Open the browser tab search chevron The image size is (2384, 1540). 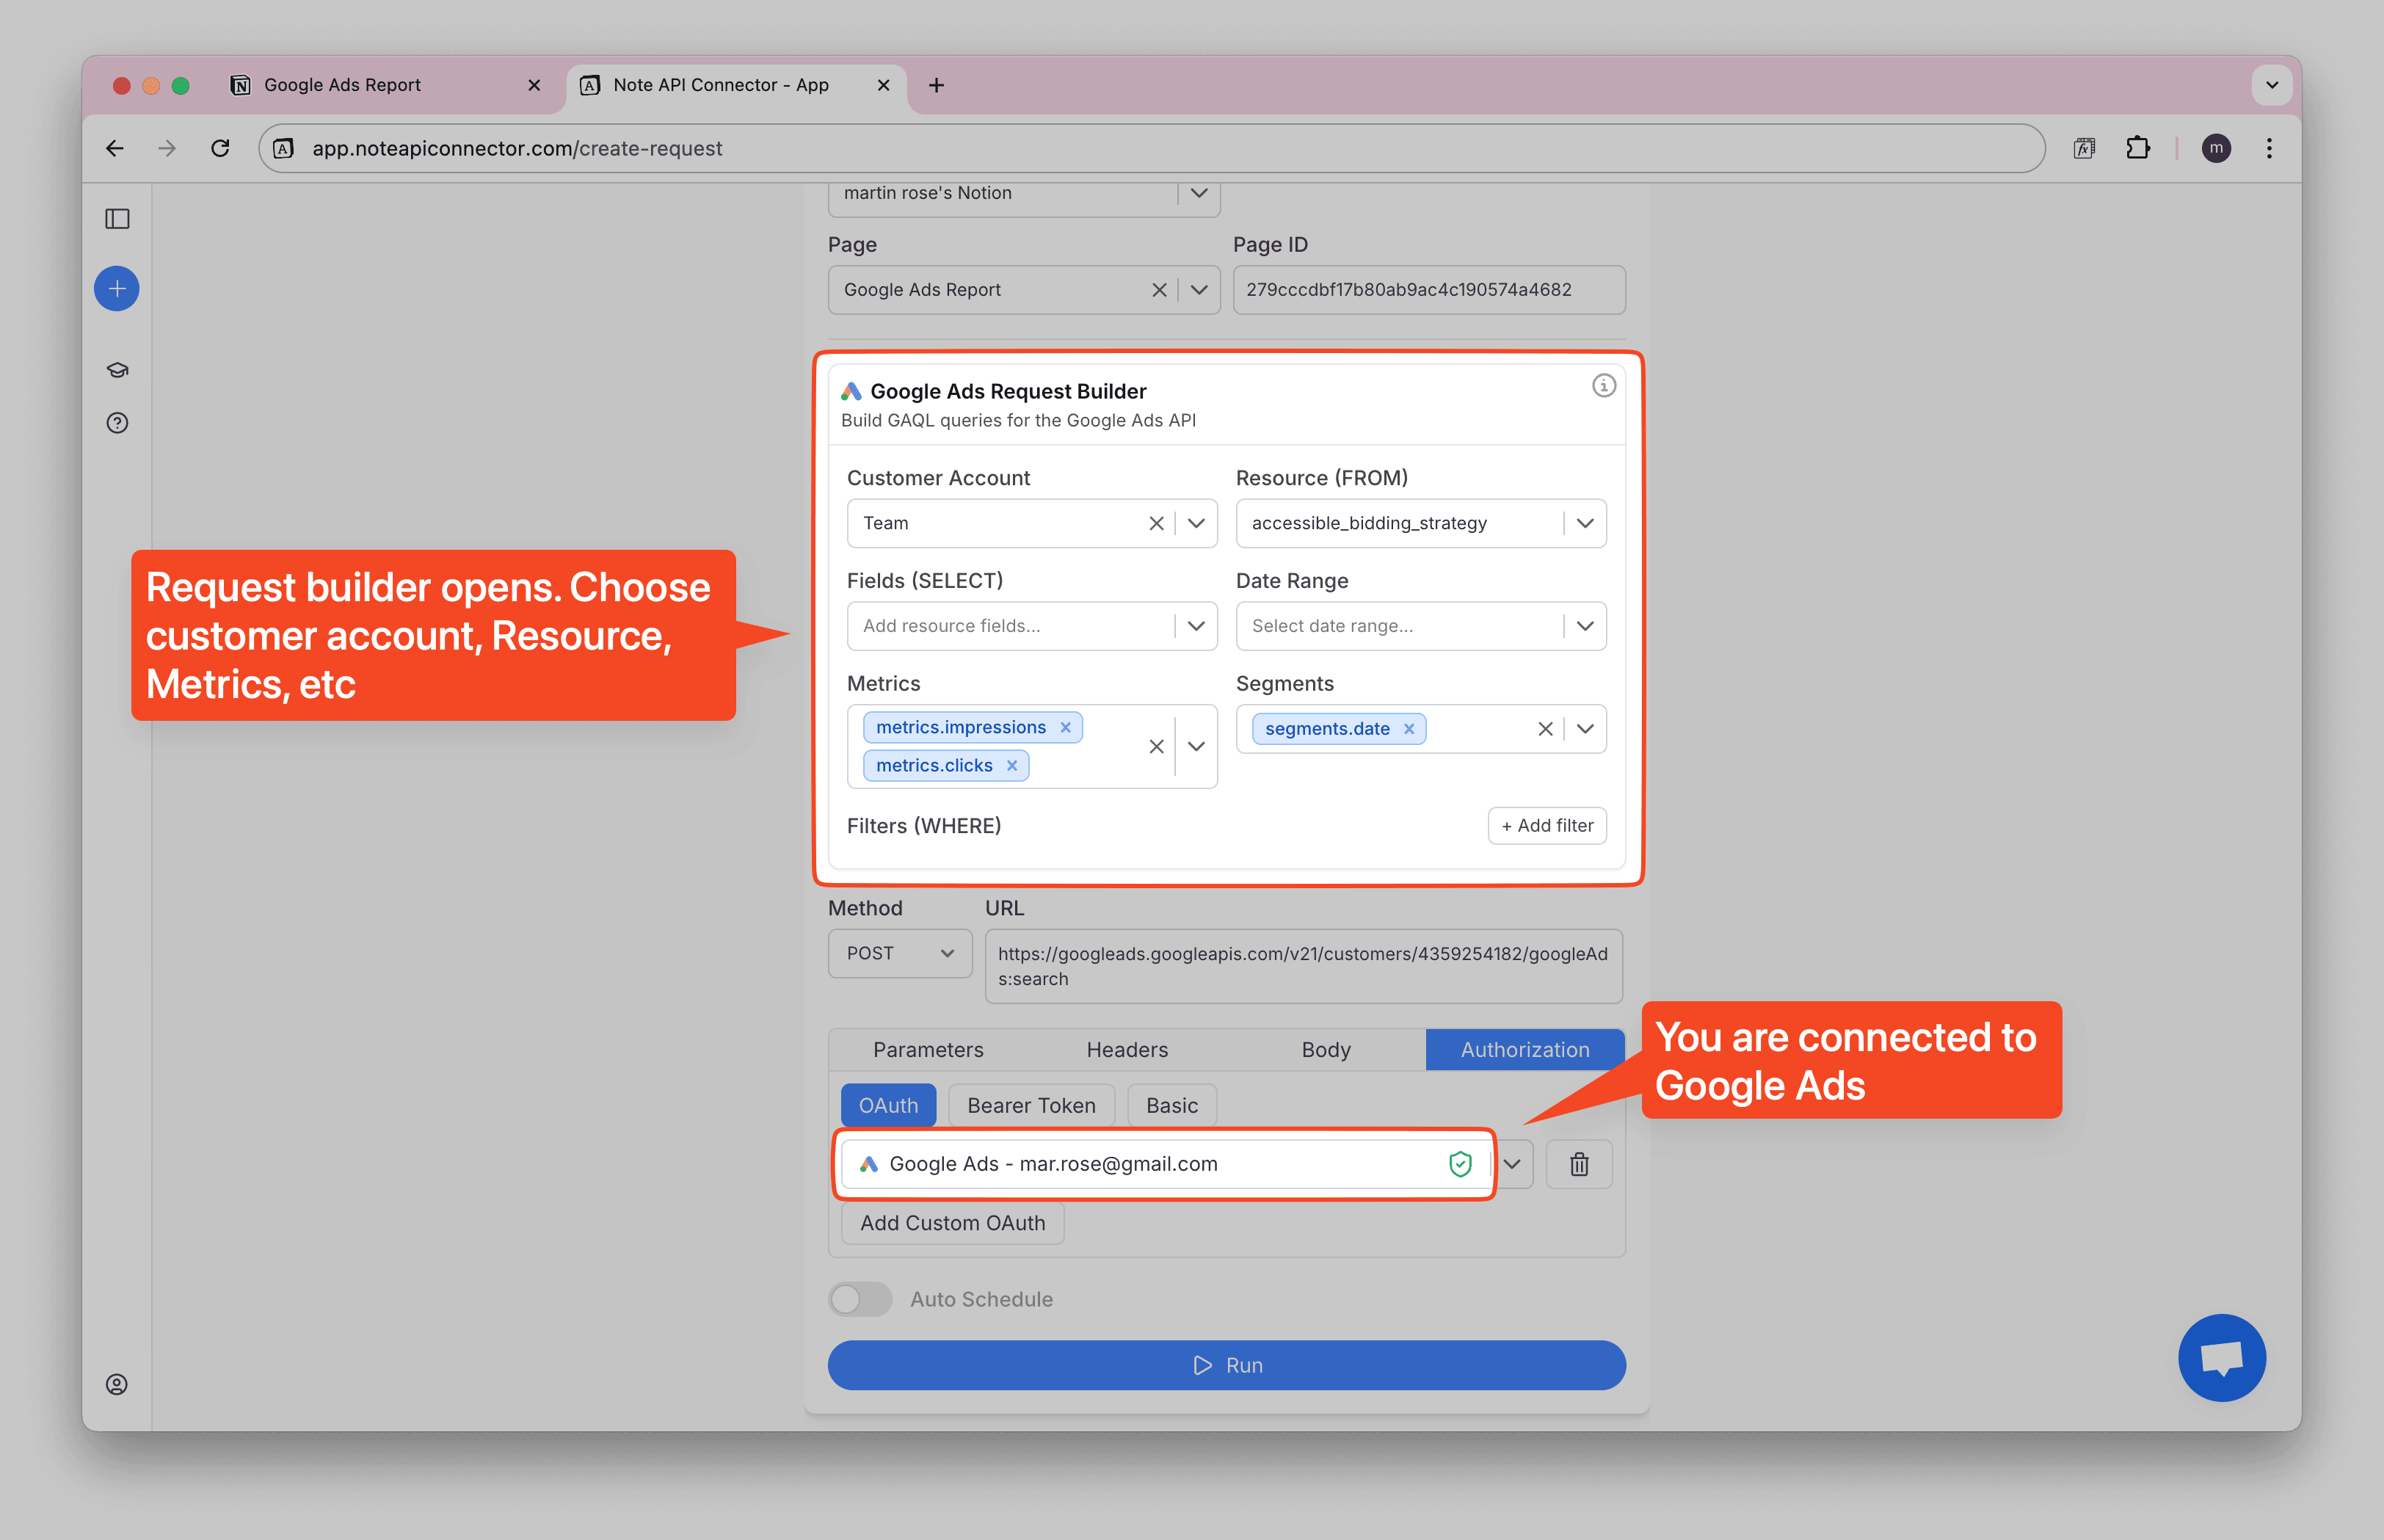2271,86
